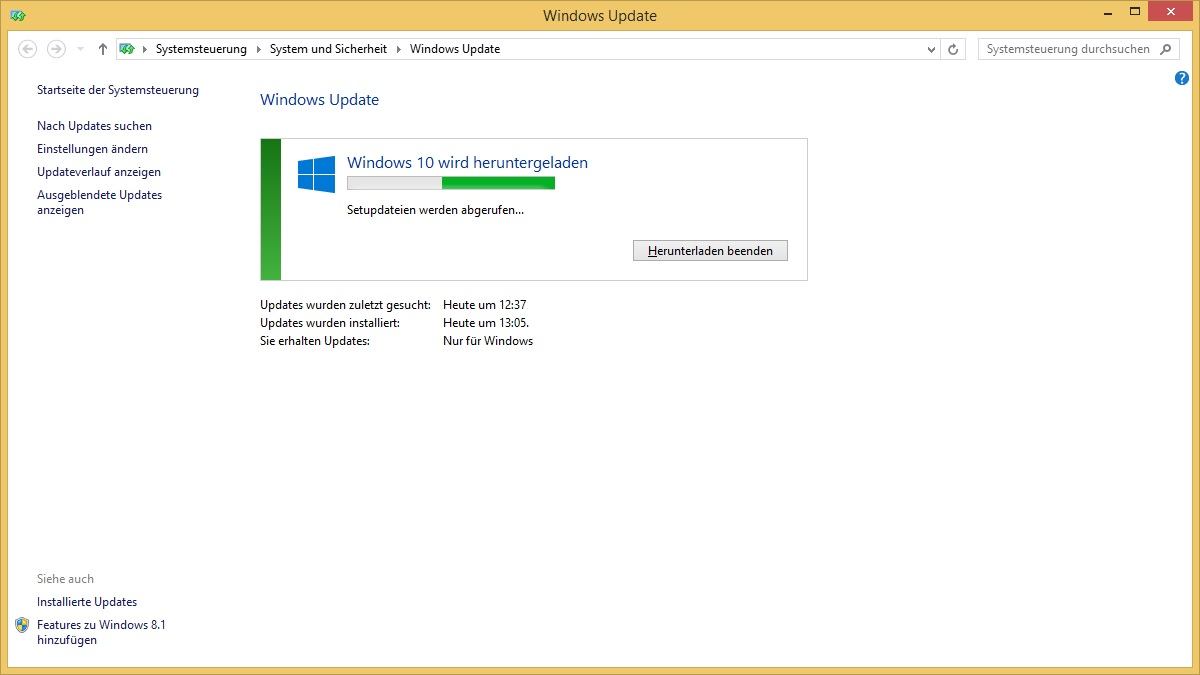Viewport: 1200px width, 675px height.
Task: Click the Setupdateien werden abgerufen status text
Action: [435, 210]
